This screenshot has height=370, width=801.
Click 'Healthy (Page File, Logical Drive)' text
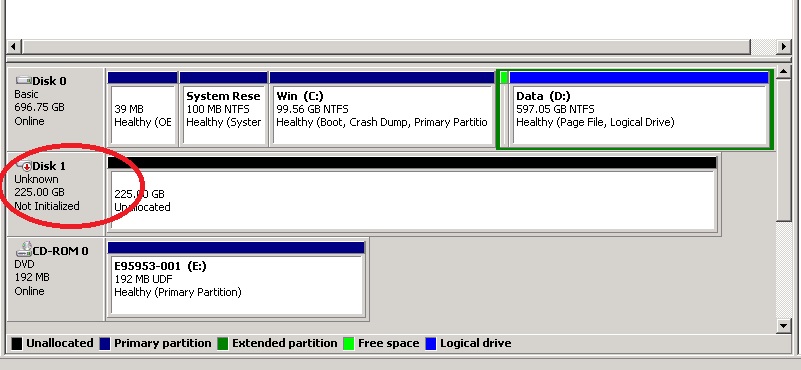[x=595, y=122]
